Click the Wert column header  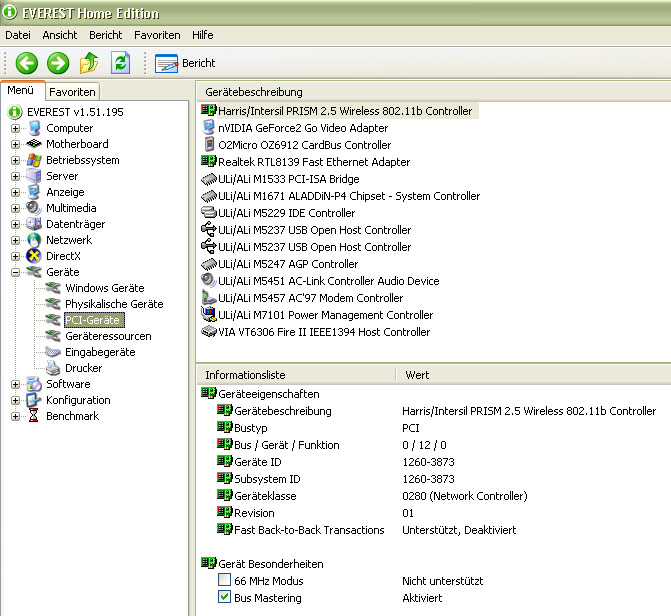click(533, 375)
